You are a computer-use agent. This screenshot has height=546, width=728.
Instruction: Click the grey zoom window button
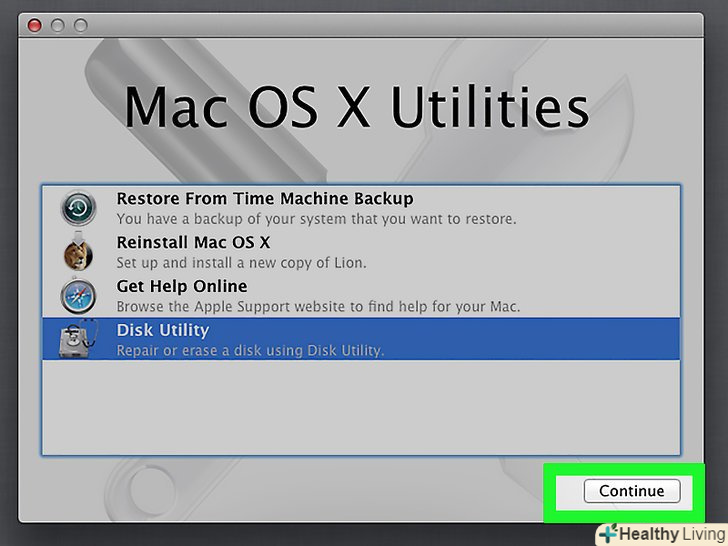tap(81, 26)
